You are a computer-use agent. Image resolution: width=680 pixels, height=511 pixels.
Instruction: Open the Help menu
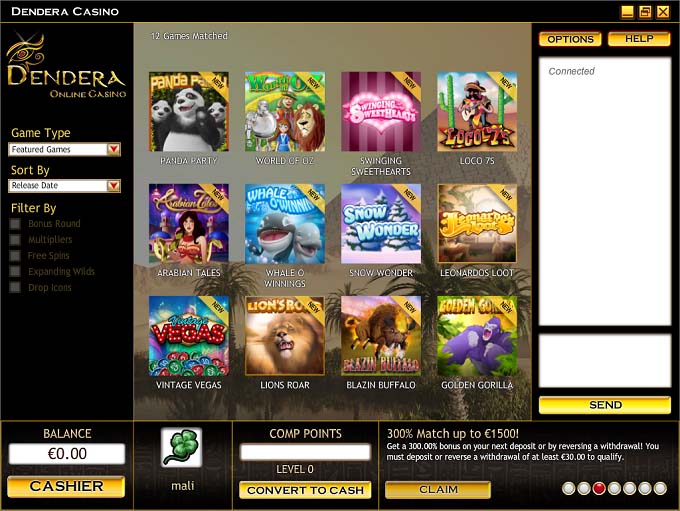639,39
